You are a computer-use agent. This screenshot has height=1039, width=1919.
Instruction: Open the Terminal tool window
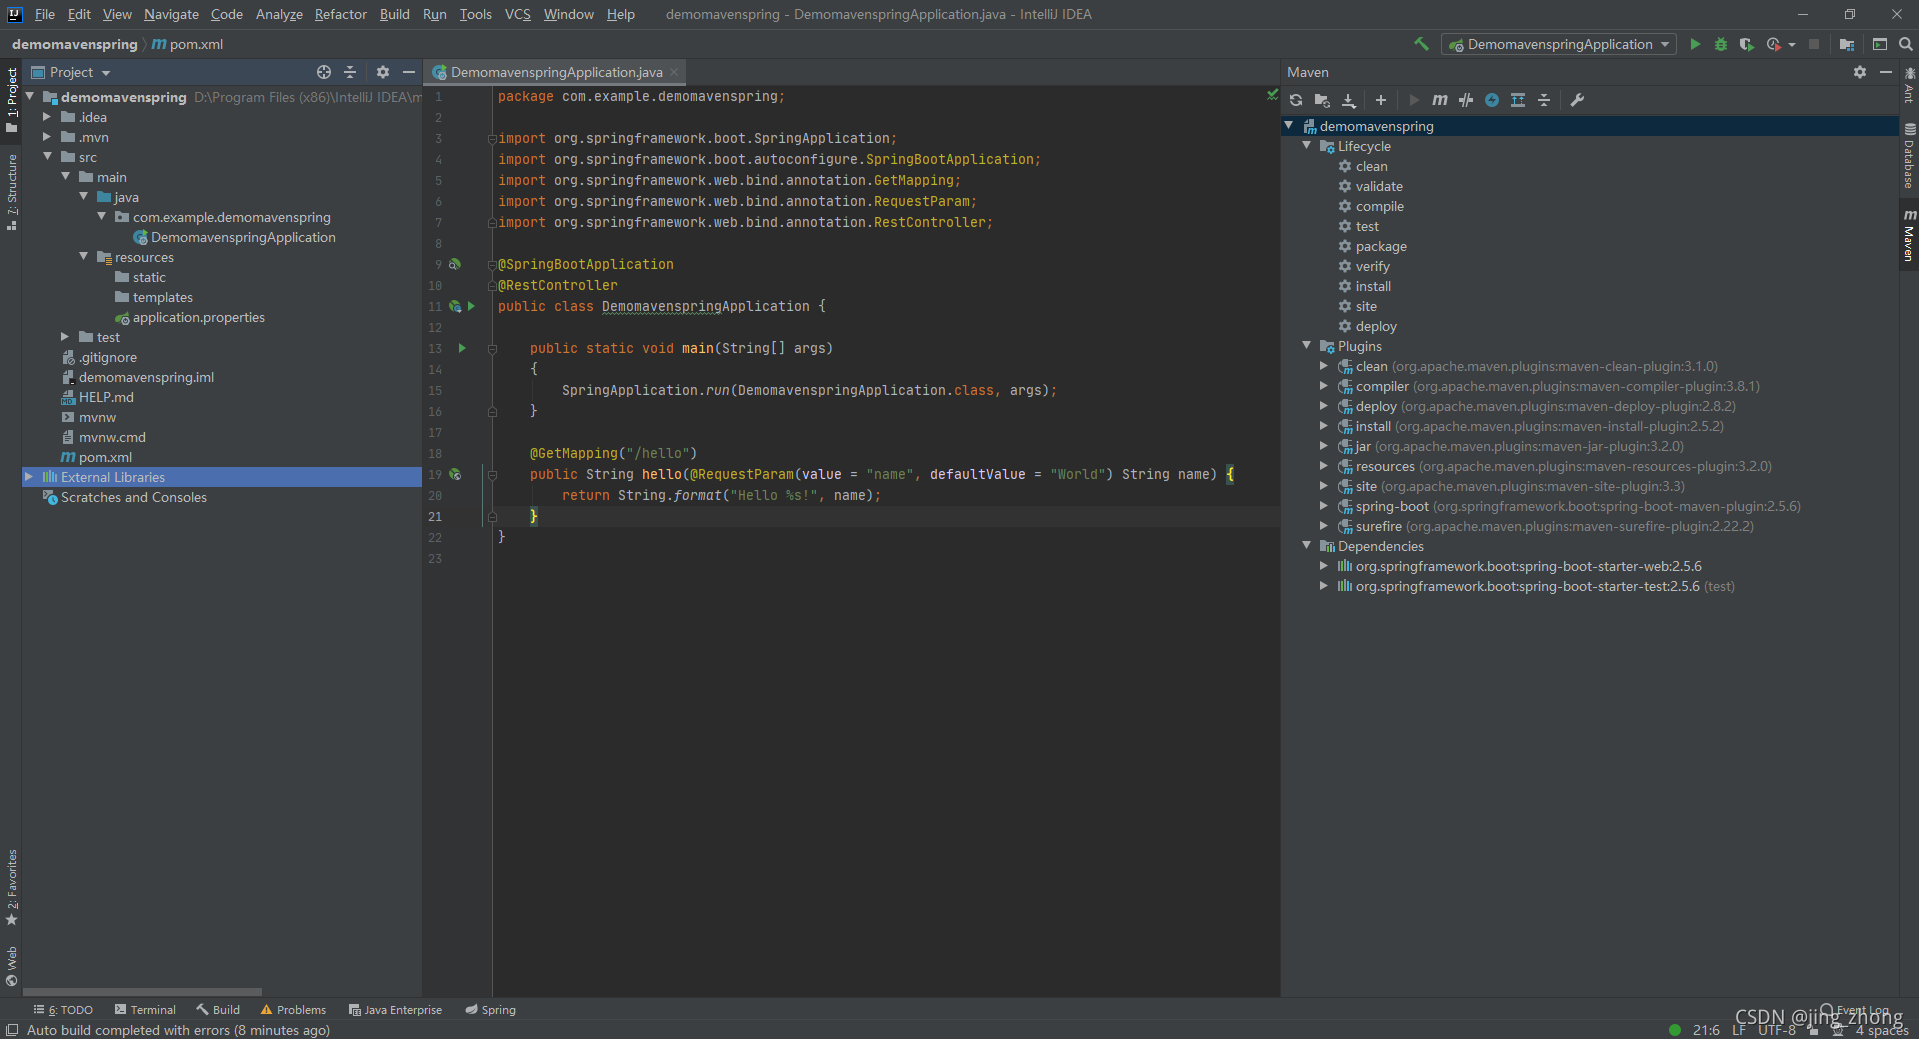coord(145,1010)
